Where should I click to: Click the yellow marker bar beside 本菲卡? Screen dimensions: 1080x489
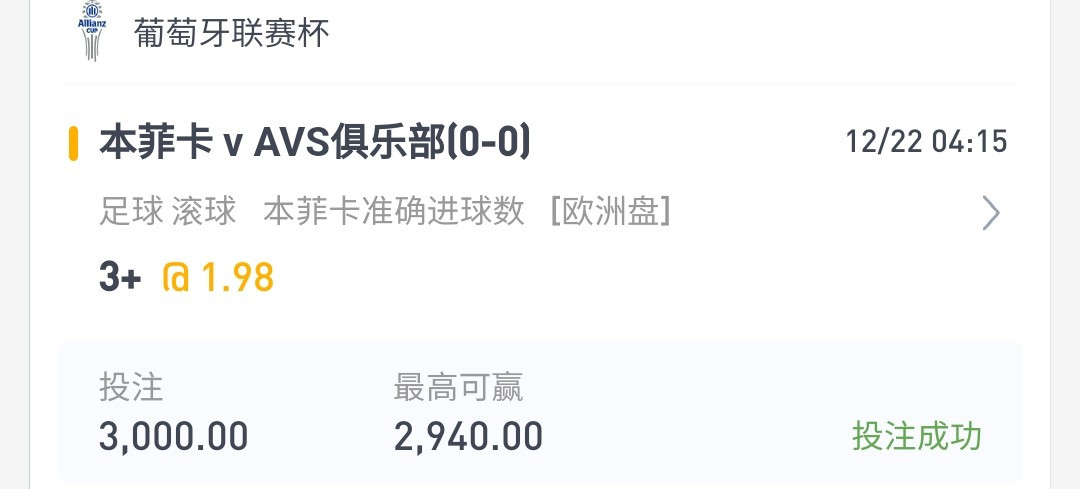coord(73,143)
